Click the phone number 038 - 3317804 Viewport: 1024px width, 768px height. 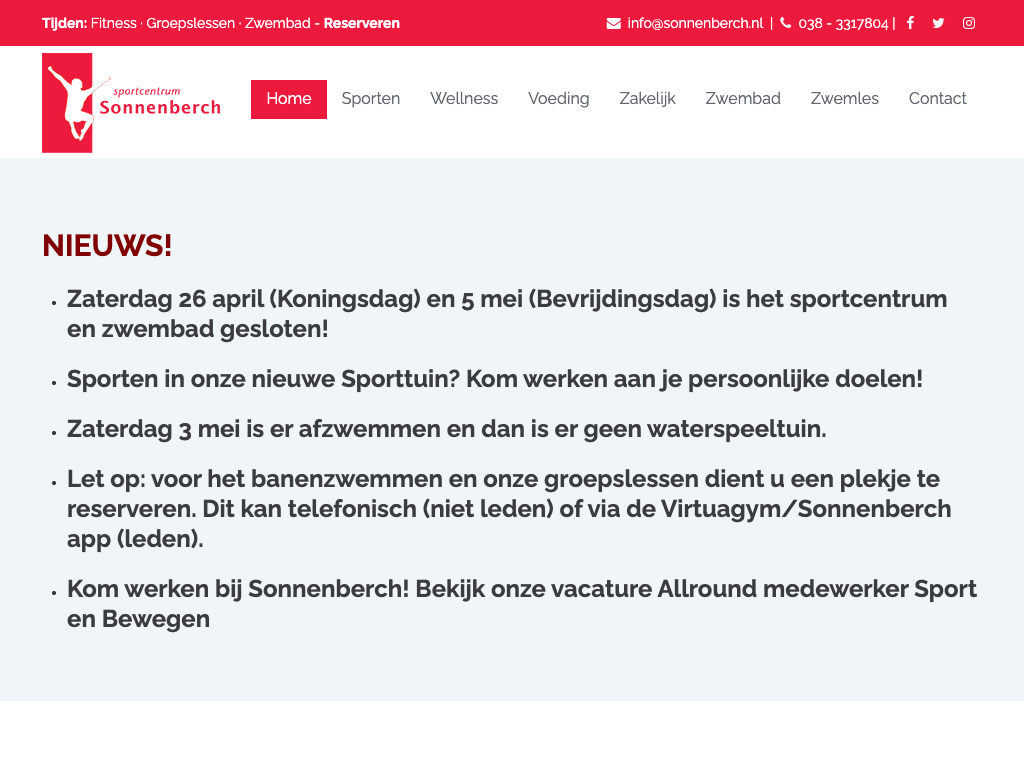(x=843, y=23)
